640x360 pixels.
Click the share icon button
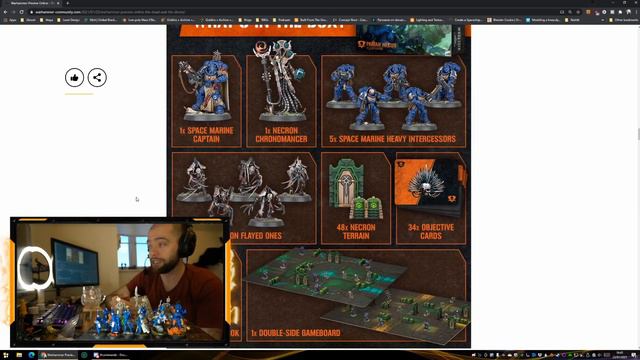(x=97, y=78)
